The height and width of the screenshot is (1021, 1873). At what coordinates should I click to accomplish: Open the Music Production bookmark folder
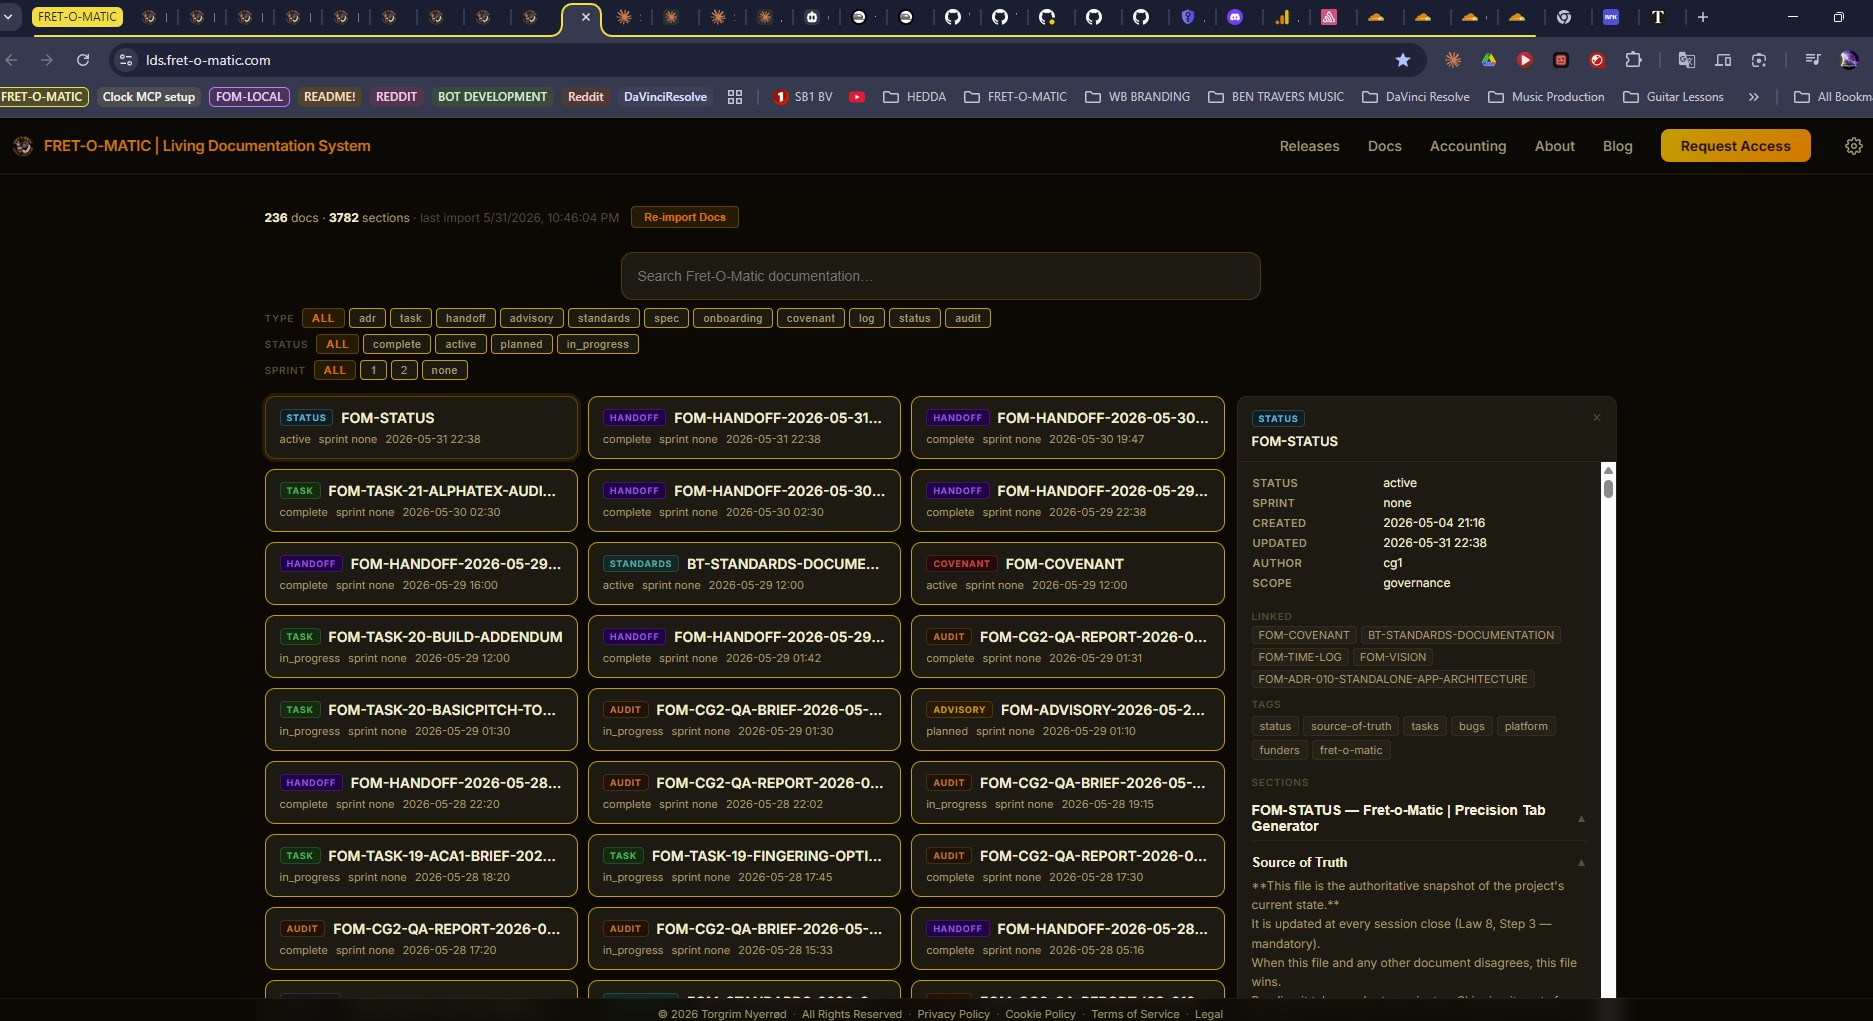[x=1546, y=97]
